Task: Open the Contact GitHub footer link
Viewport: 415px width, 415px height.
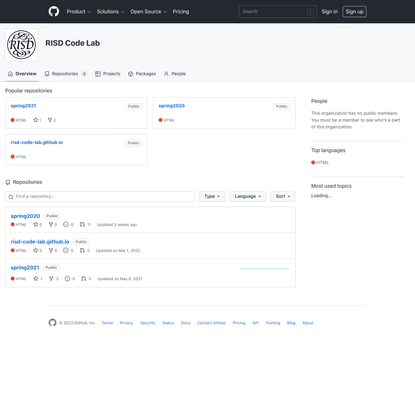Action: [211, 323]
